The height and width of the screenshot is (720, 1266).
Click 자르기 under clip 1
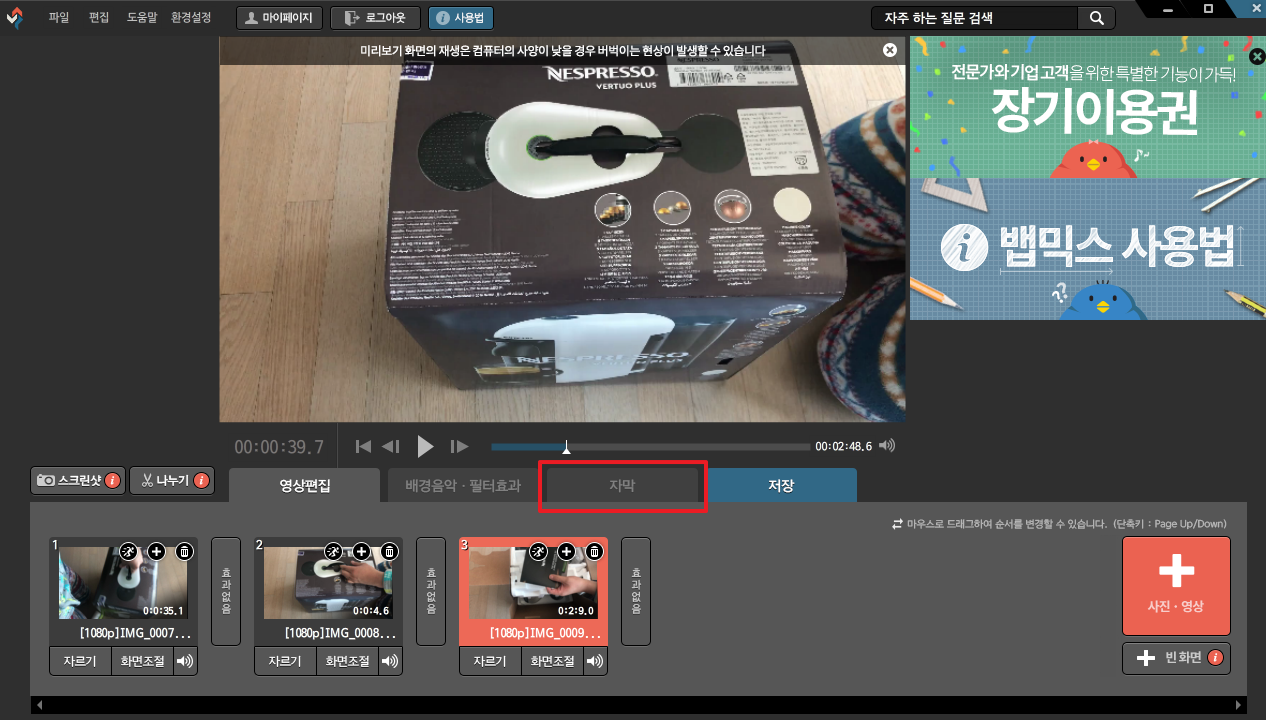(x=80, y=661)
